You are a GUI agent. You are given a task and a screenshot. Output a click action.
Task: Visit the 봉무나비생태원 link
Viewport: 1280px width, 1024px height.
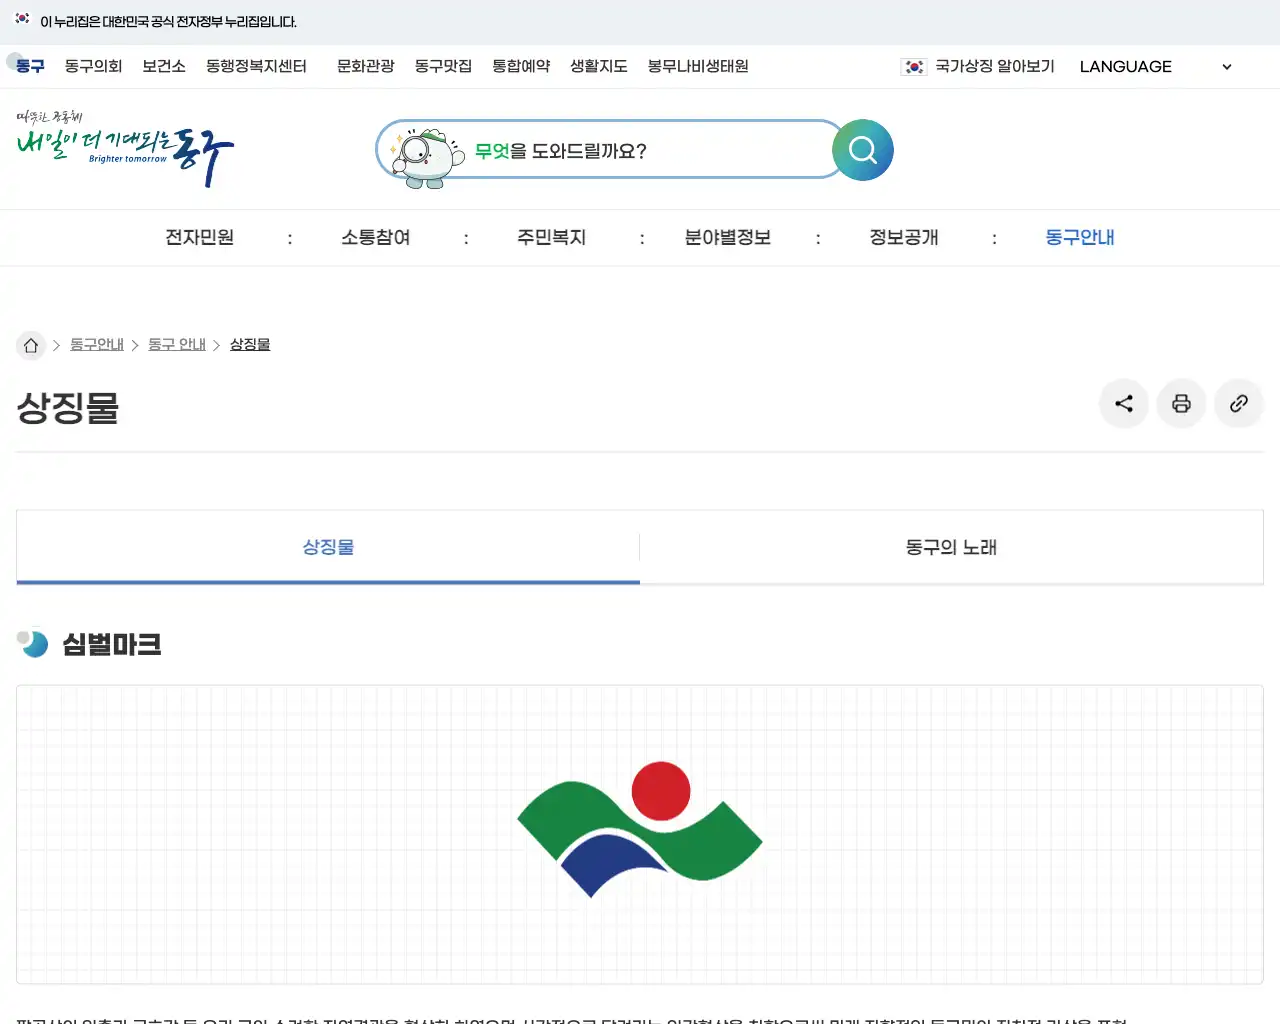coord(696,66)
